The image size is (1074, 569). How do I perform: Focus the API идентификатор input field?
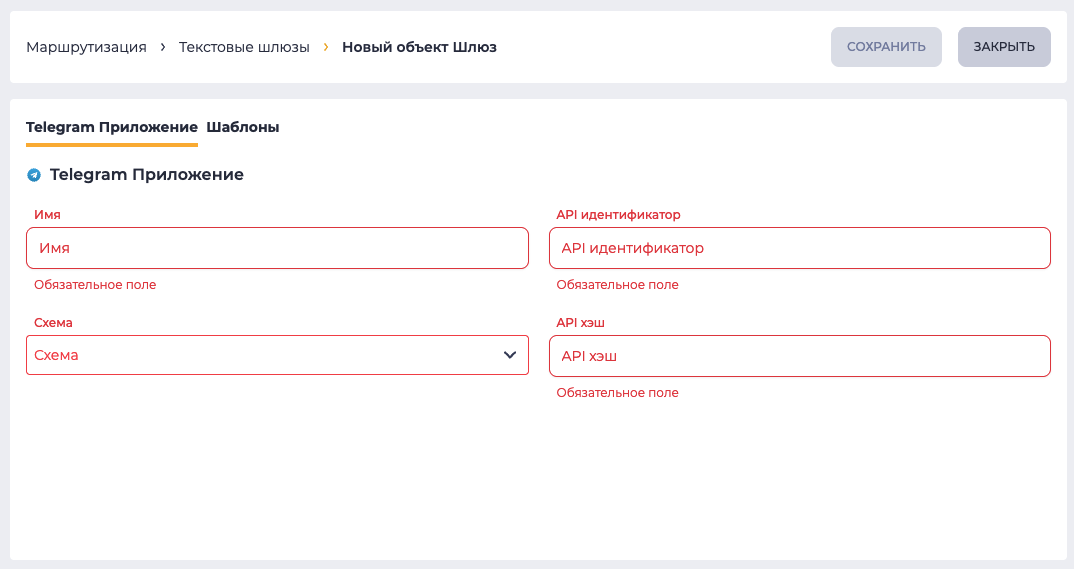(x=799, y=248)
